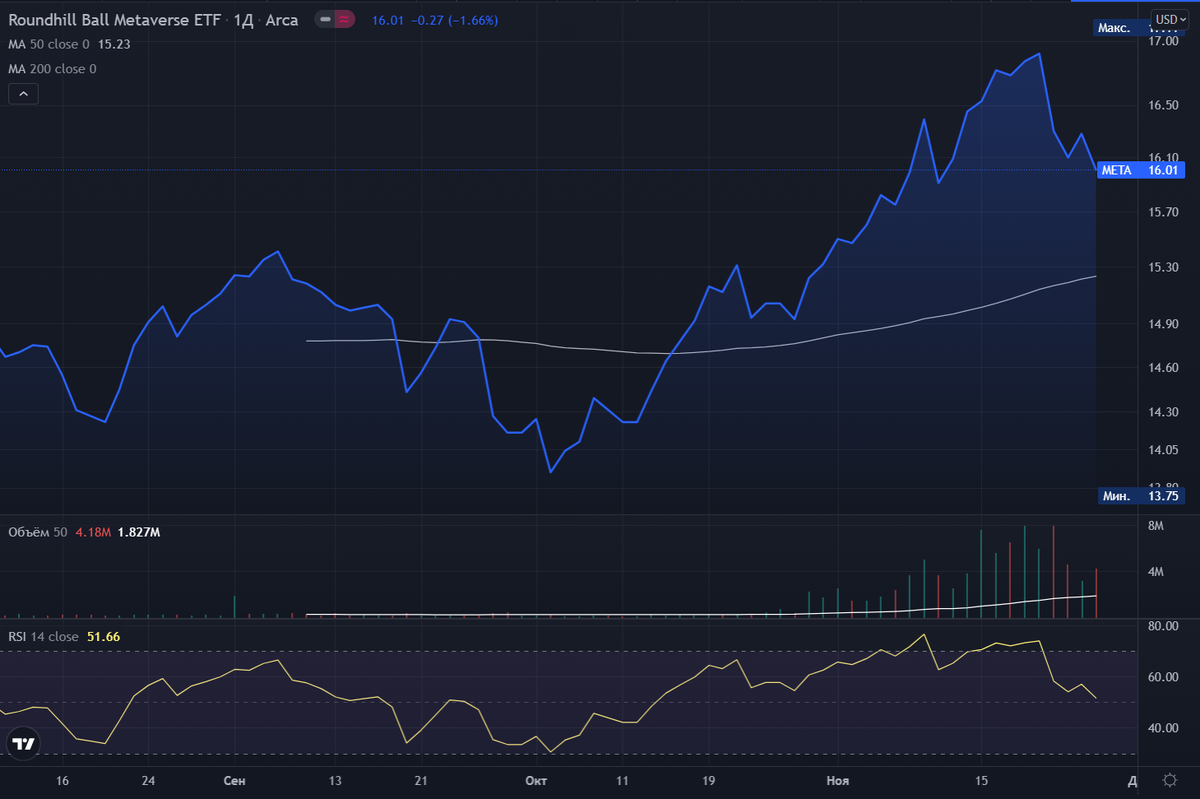
Task: Click the volume average value 1.827M
Action: pos(139,532)
